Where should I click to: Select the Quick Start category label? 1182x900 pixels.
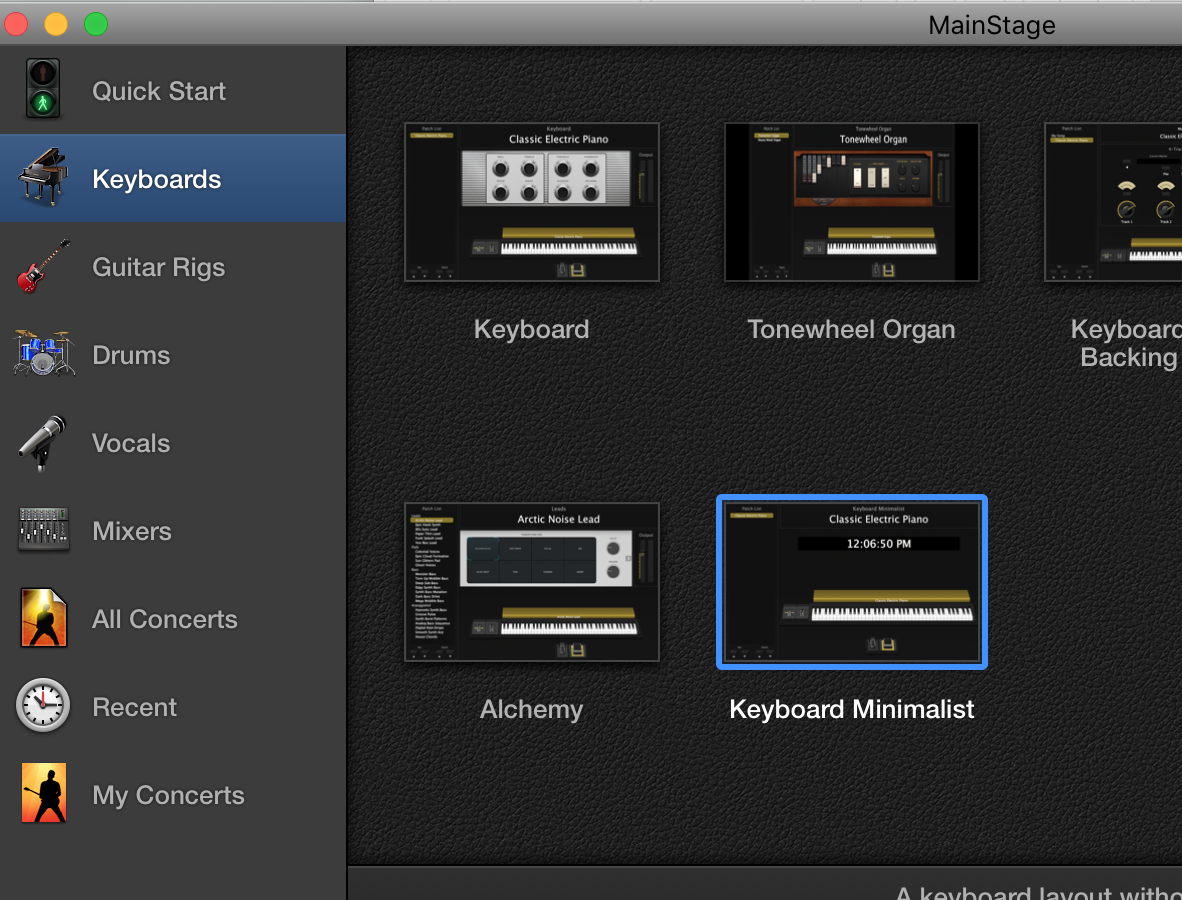(158, 91)
